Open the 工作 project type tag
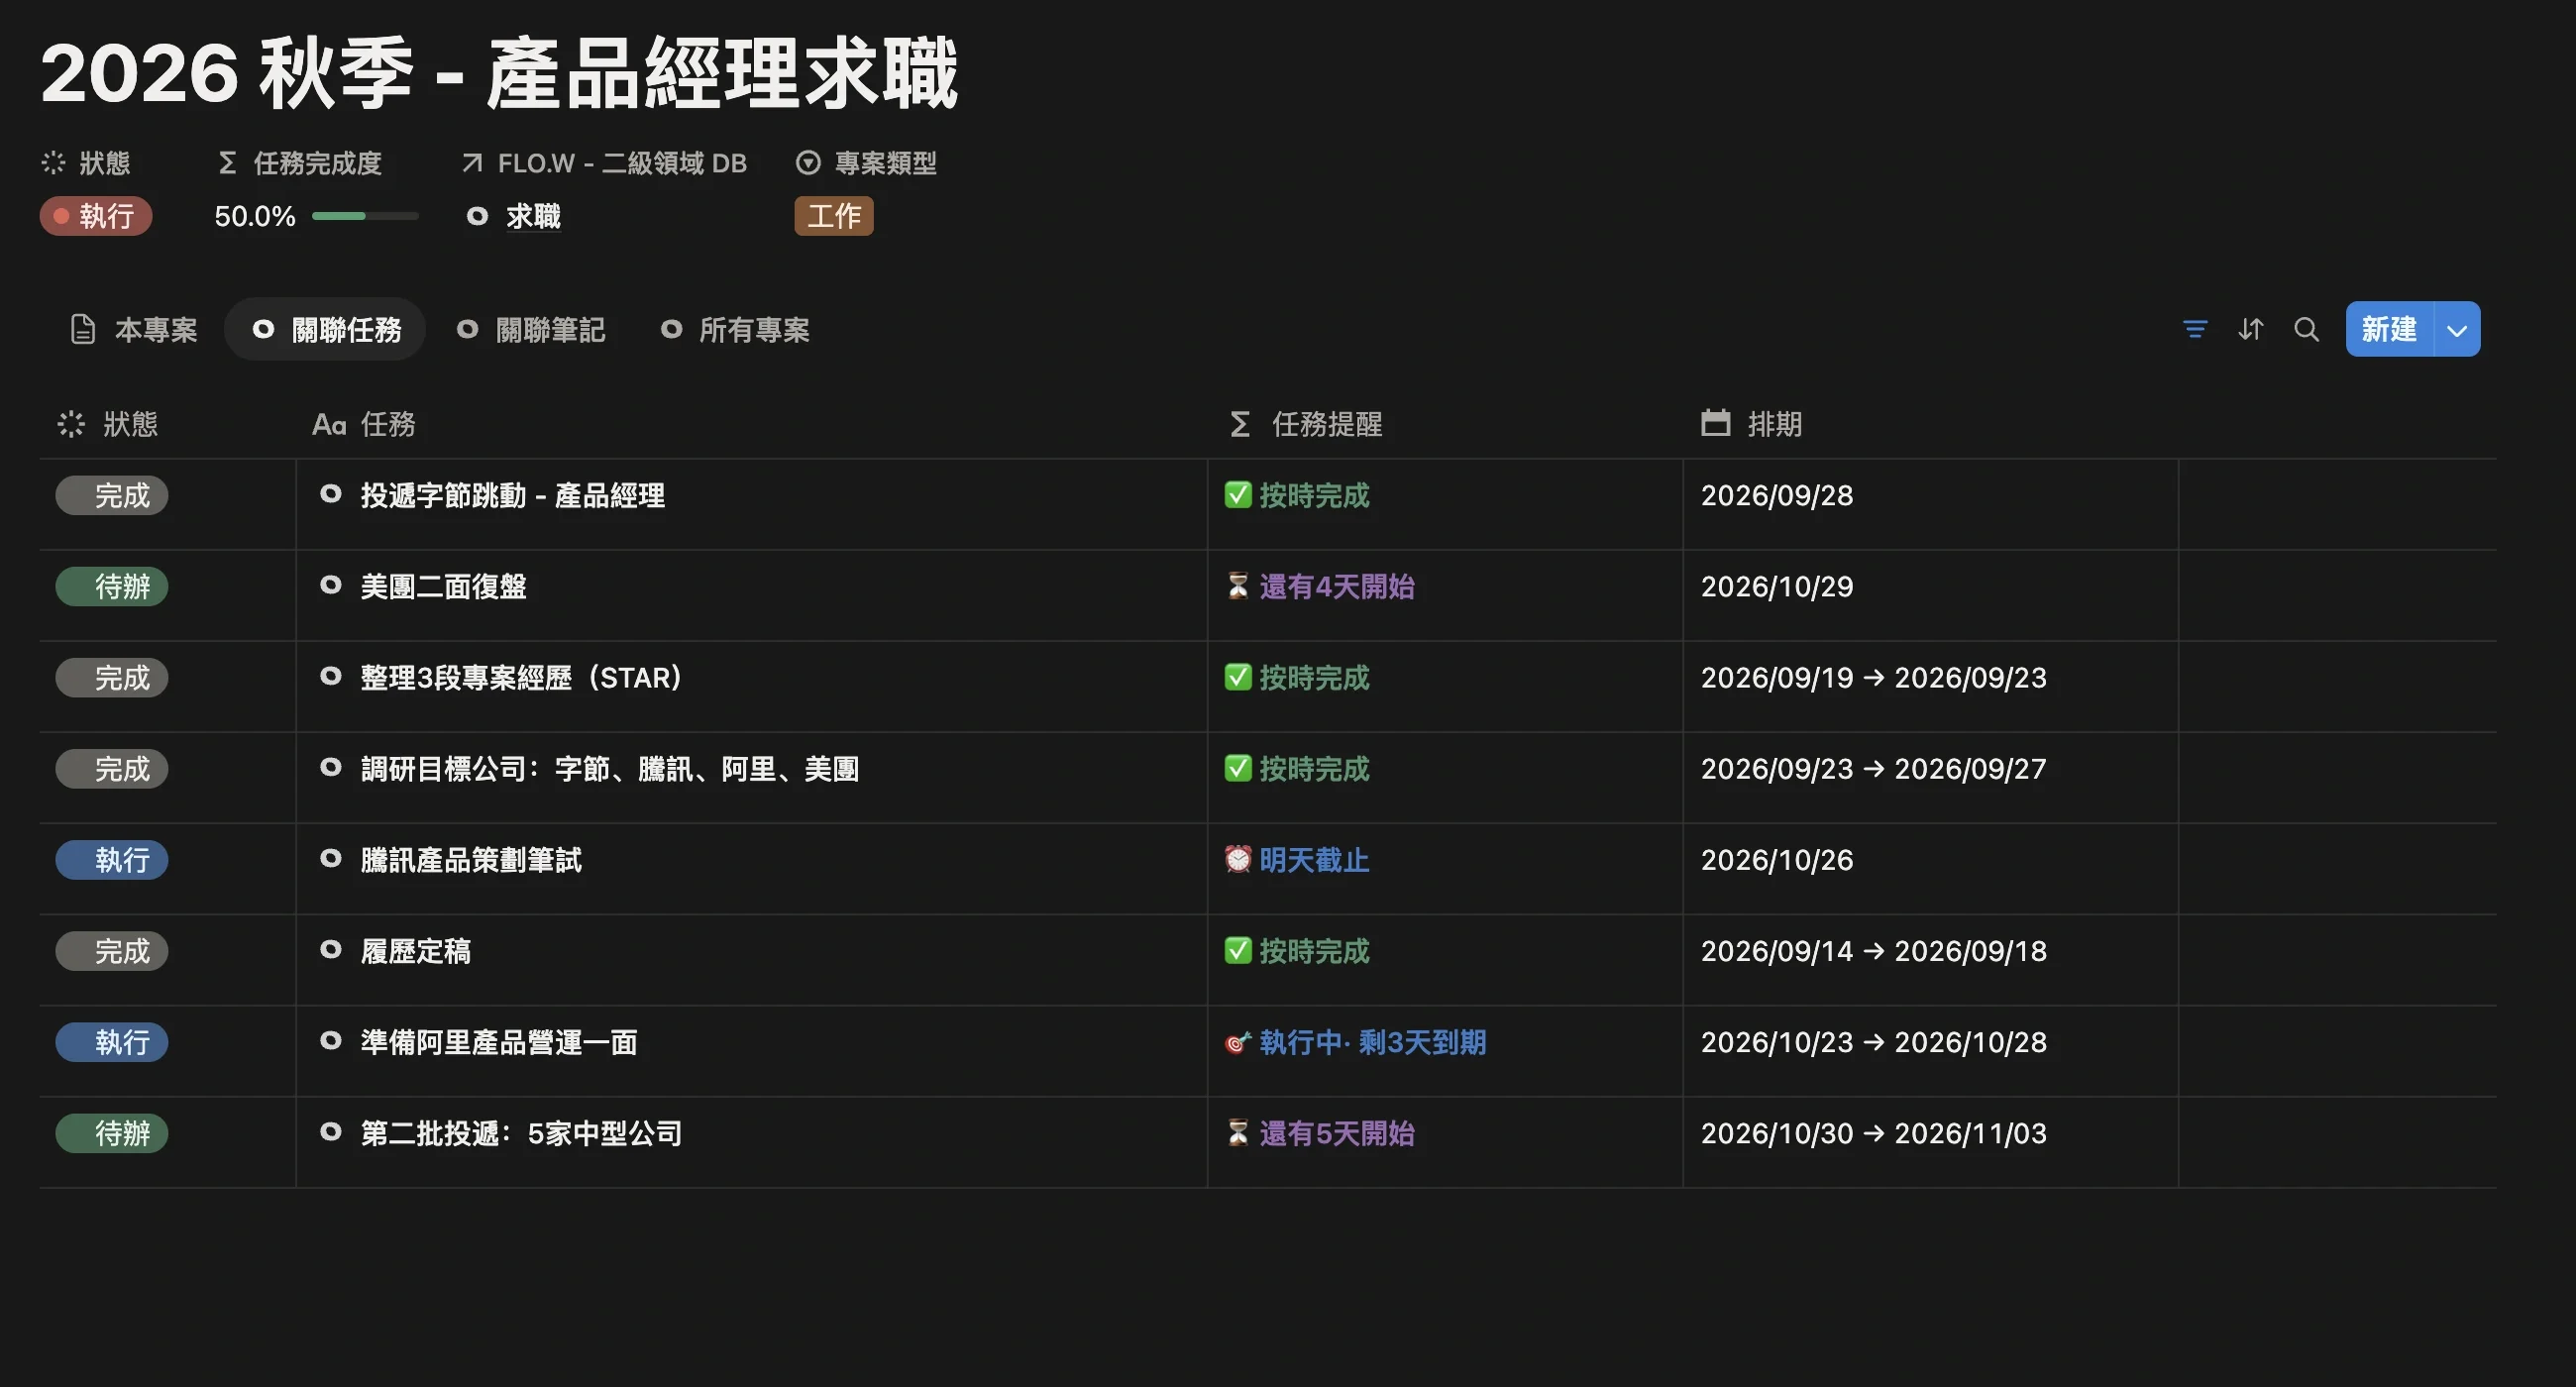The height and width of the screenshot is (1387, 2576). tap(834, 216)
